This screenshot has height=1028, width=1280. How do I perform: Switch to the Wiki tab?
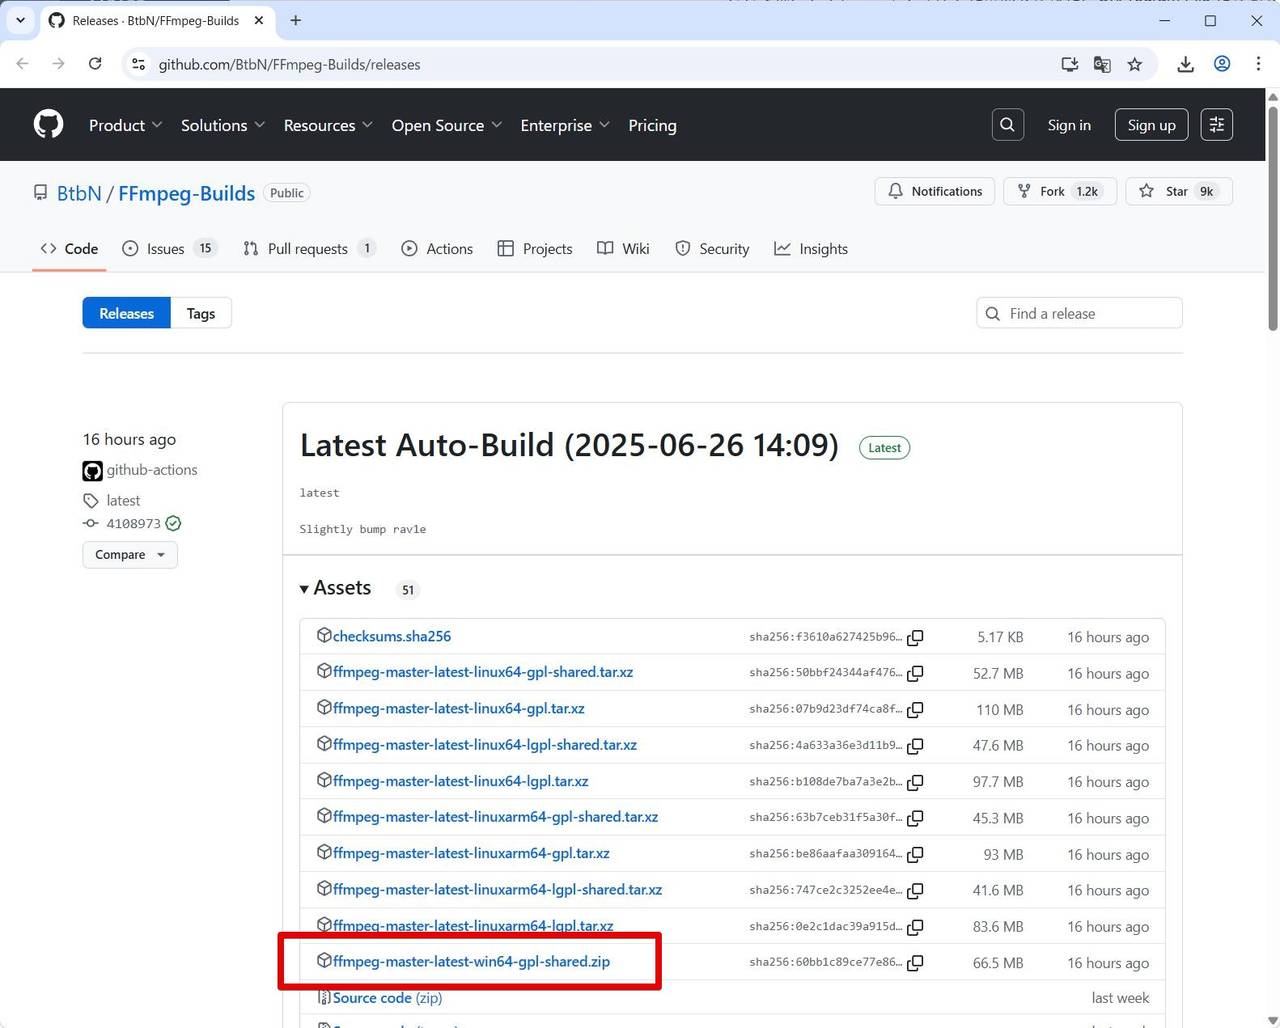click(623, 249)
